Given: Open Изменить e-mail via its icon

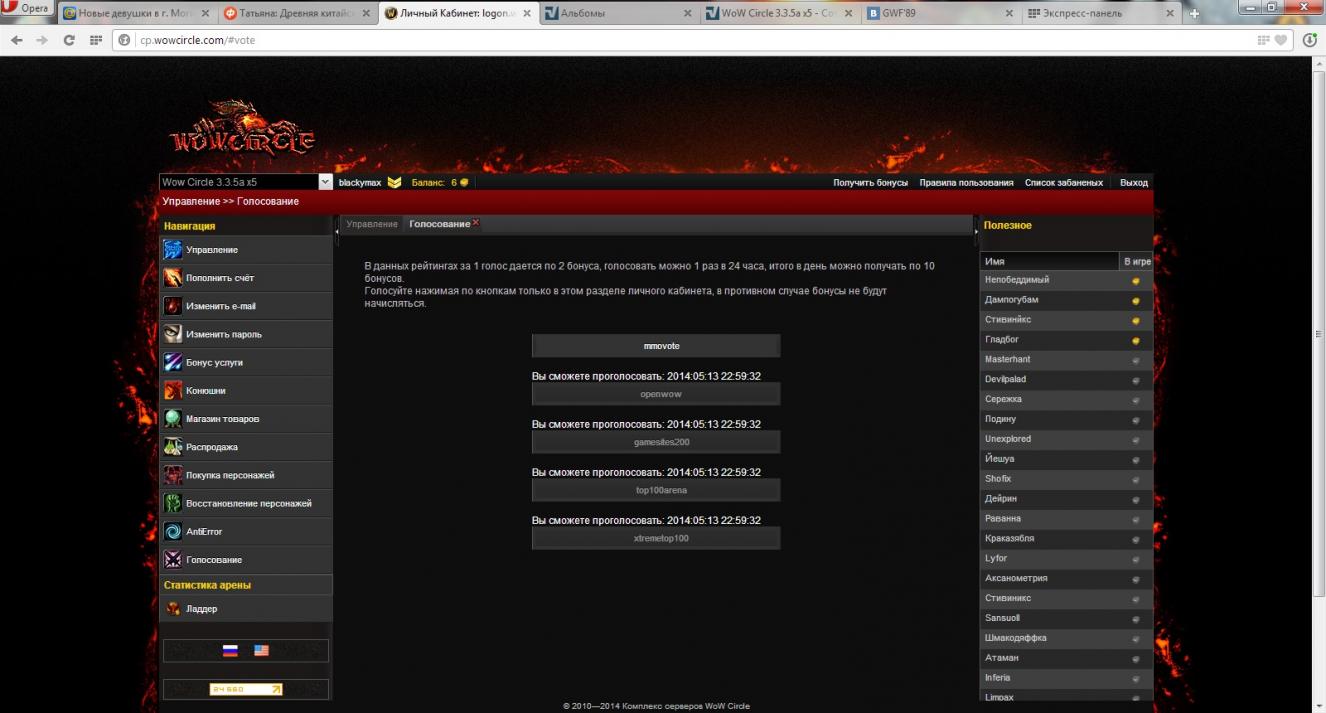Looking at the screenshot, I should click(173, 306).
